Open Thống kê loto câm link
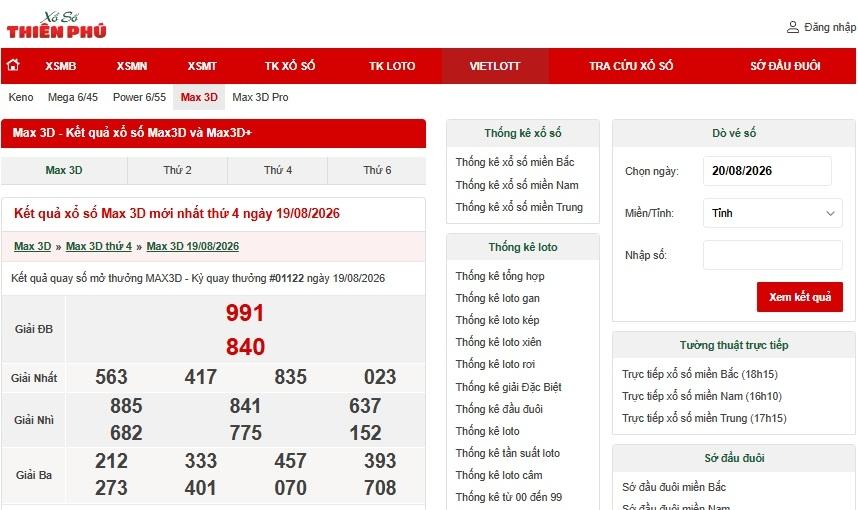This screenshot has height=510, width=858. (x=499, y=475)
